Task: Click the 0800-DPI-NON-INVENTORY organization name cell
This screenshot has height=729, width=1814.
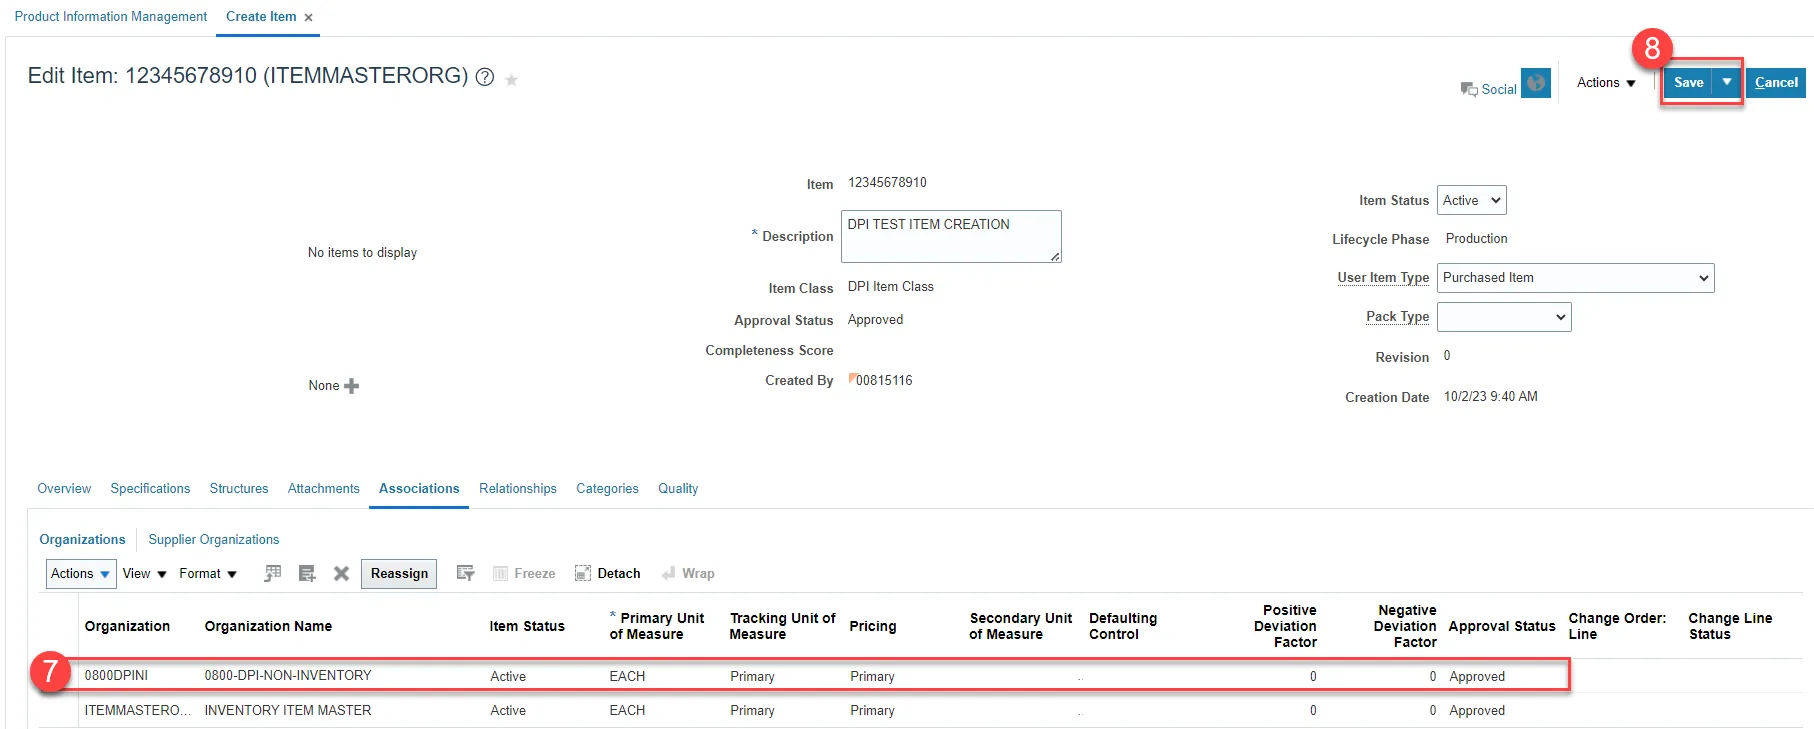Action: click(x=288, y=676)
